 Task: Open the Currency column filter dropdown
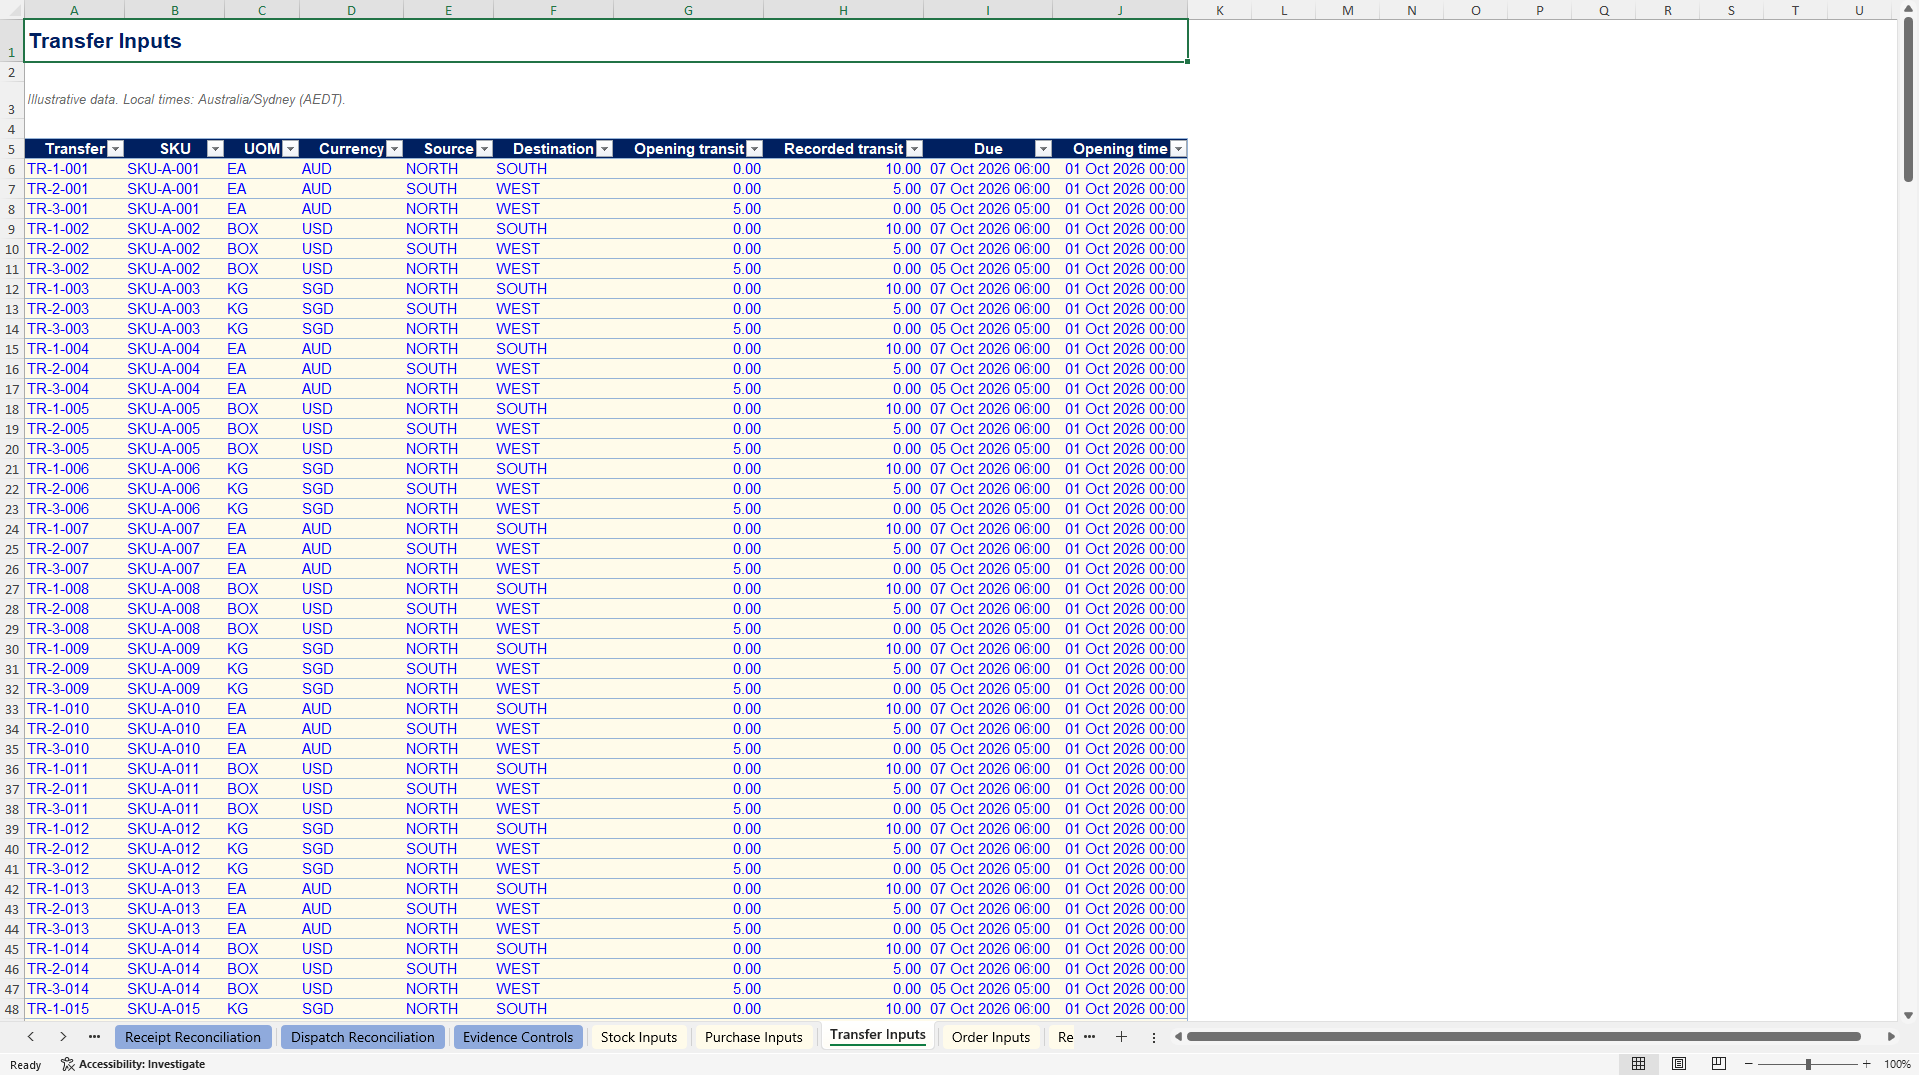click(x=395, y=149)
